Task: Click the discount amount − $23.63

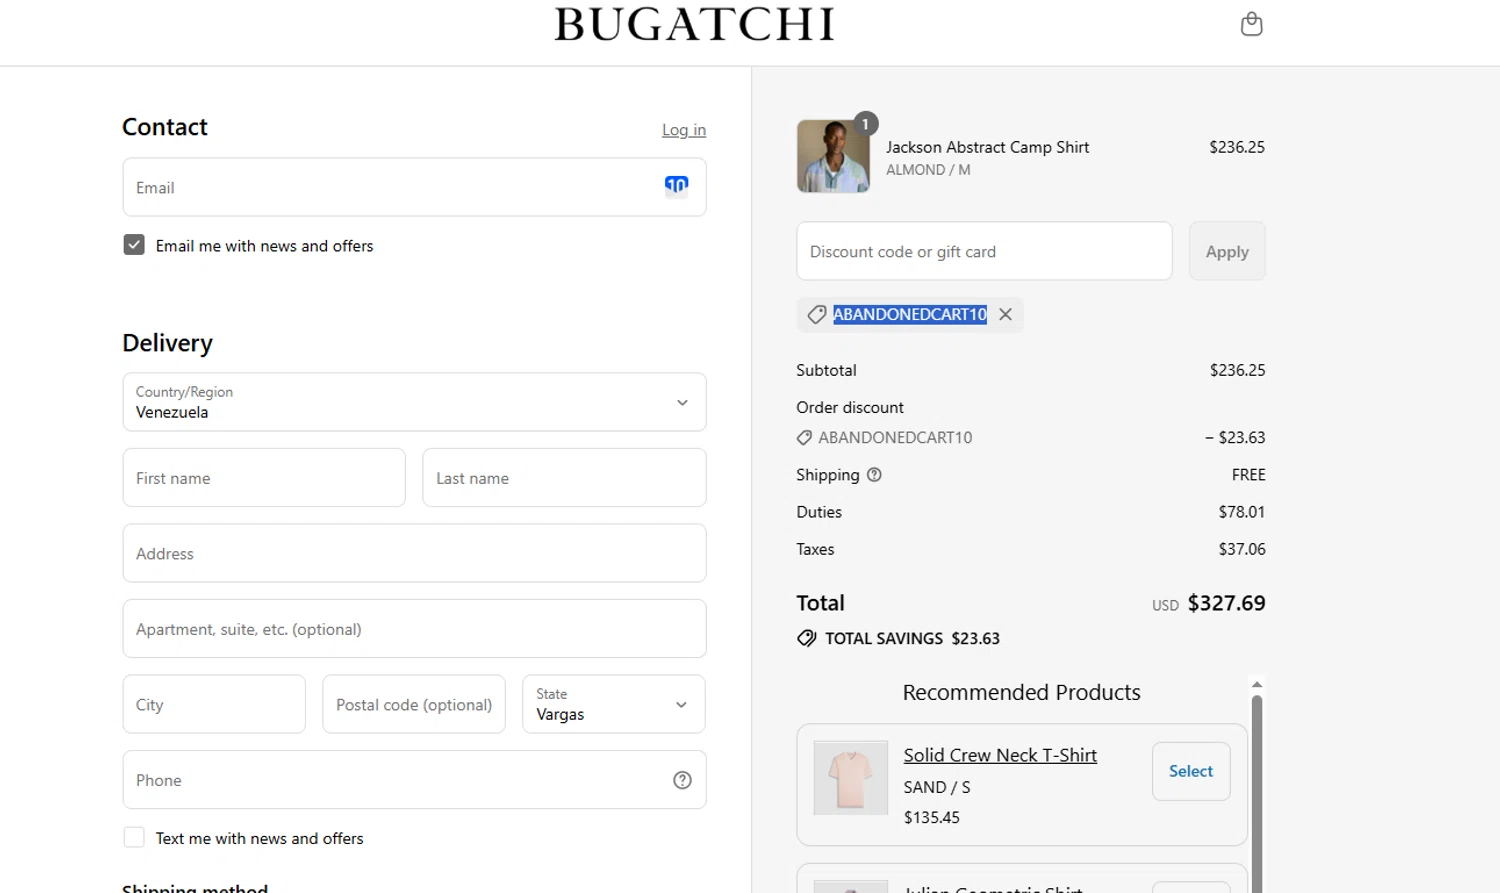Action: pos(1235,438)
